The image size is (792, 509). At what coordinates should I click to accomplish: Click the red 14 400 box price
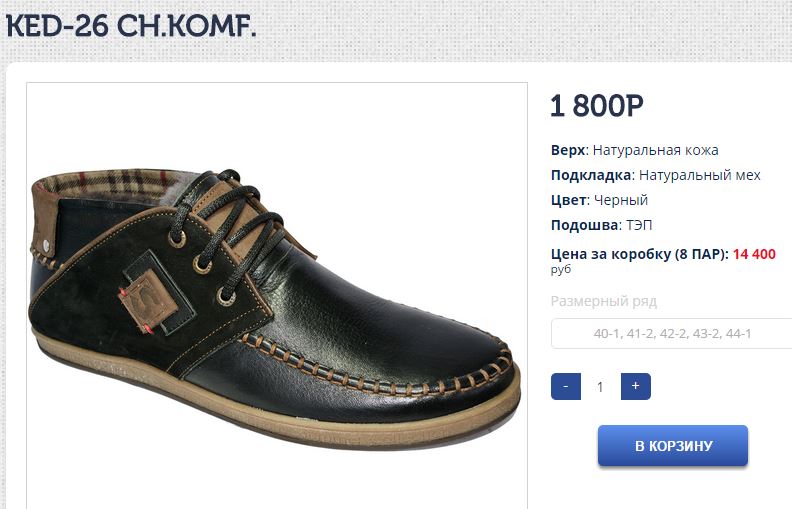click(x=754, y=254)
